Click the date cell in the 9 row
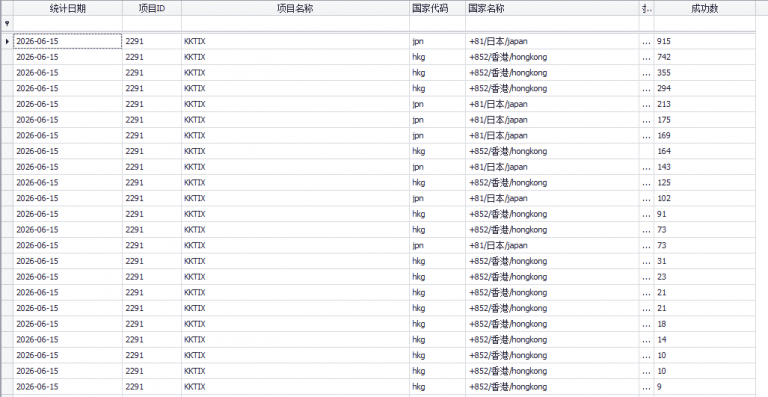This screenshot has width=768, height=397. (x=68, y=386)
